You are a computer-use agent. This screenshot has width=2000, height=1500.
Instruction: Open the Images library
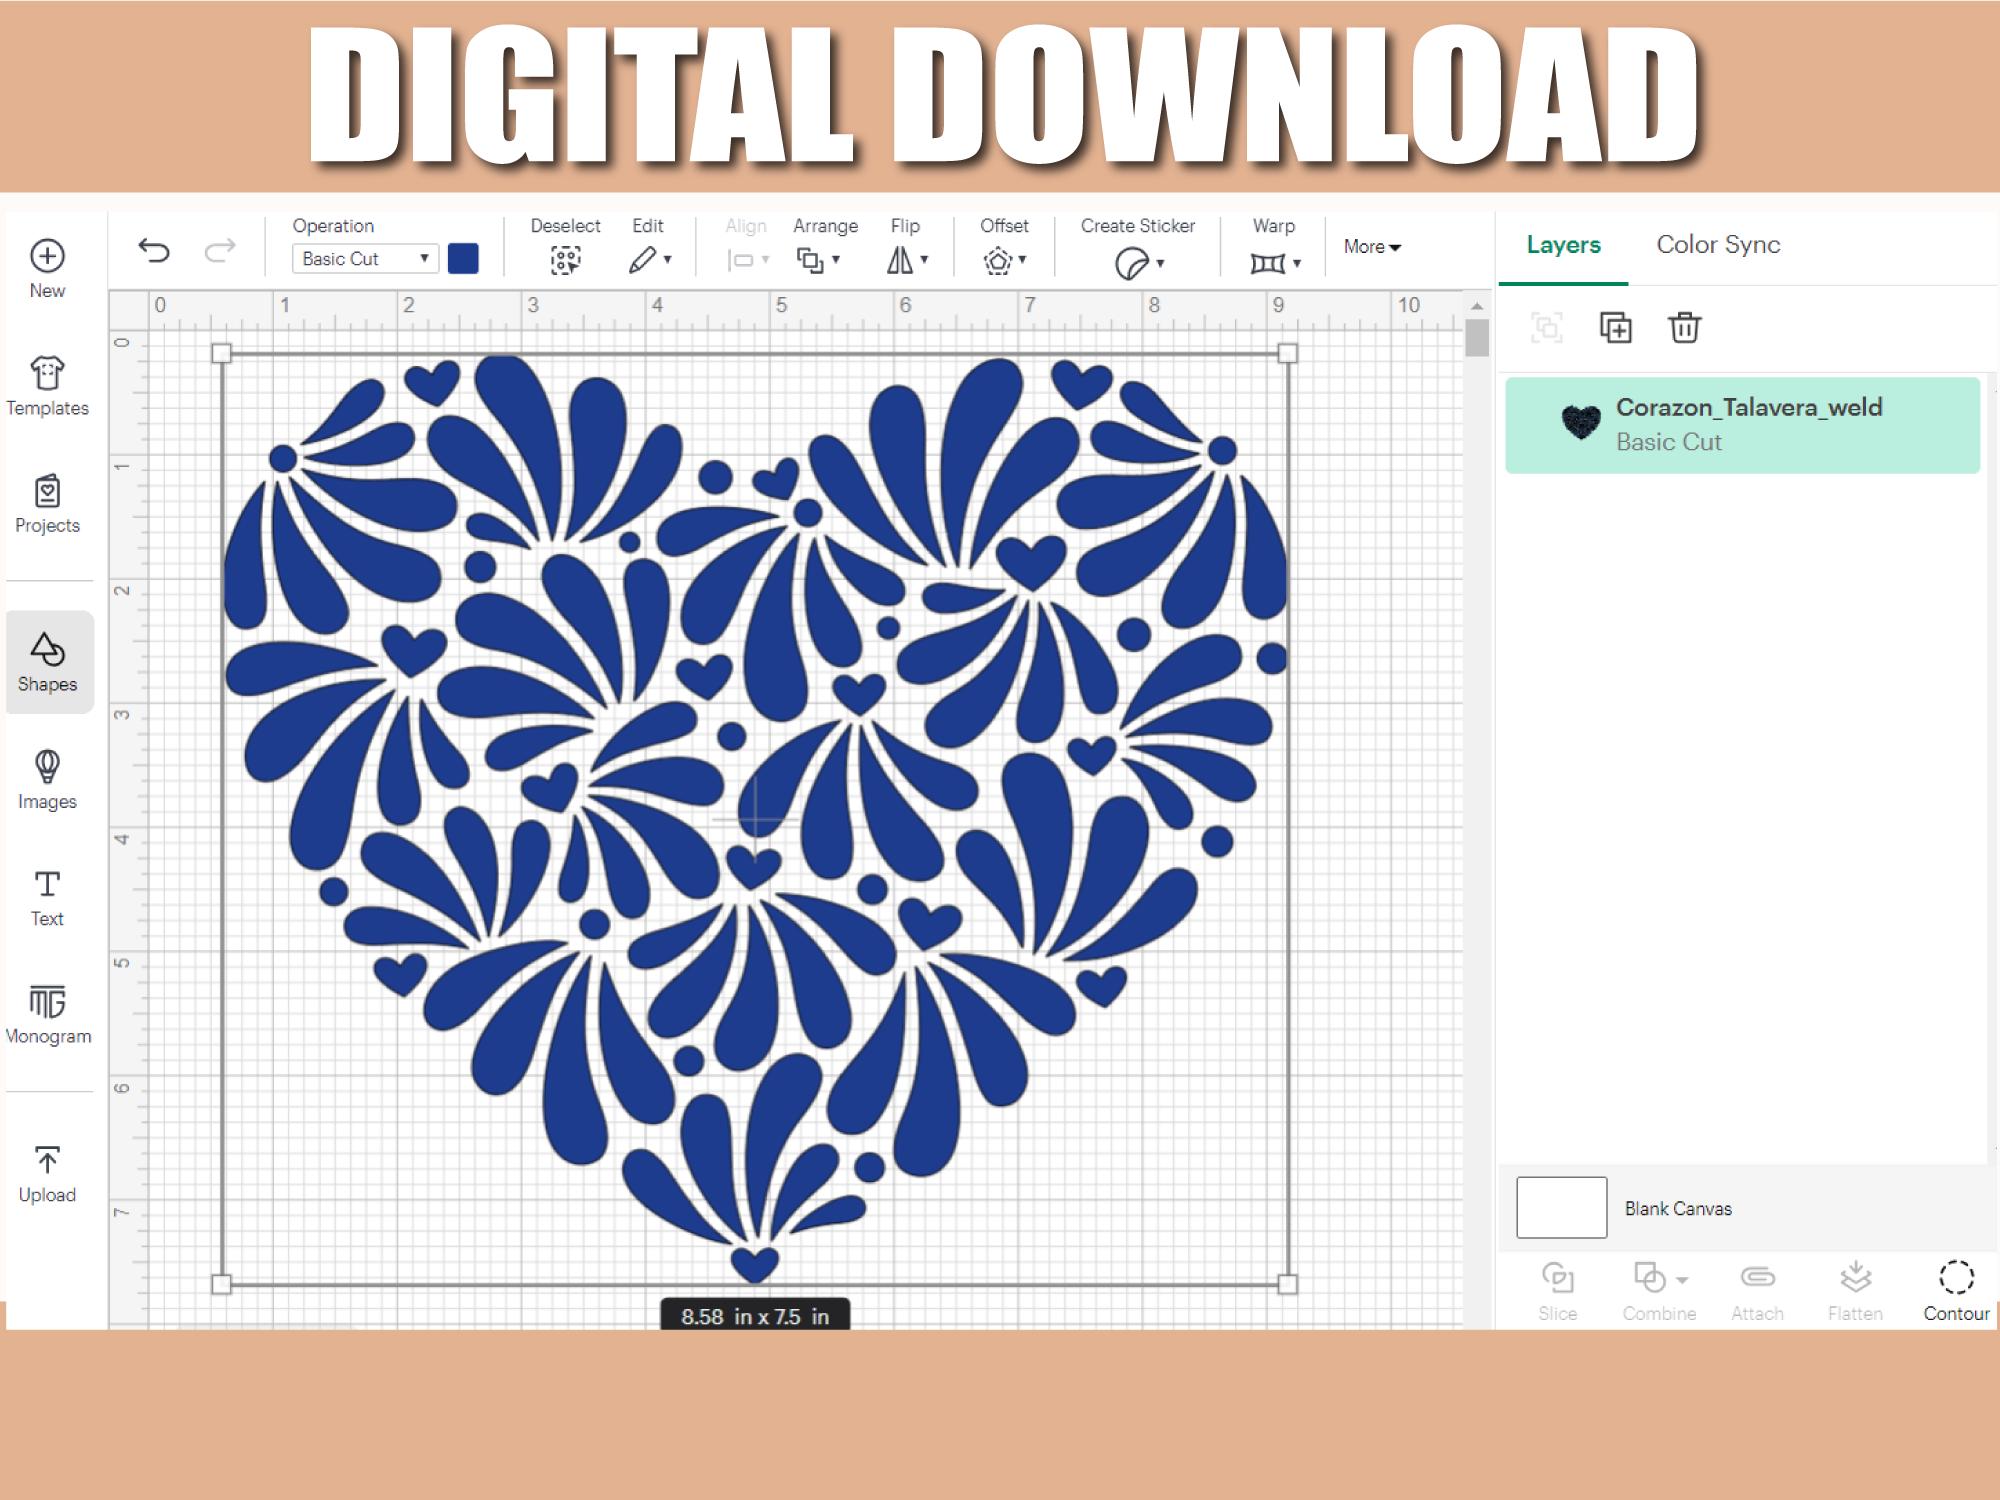pyautogui.click(x=46, y=778)
